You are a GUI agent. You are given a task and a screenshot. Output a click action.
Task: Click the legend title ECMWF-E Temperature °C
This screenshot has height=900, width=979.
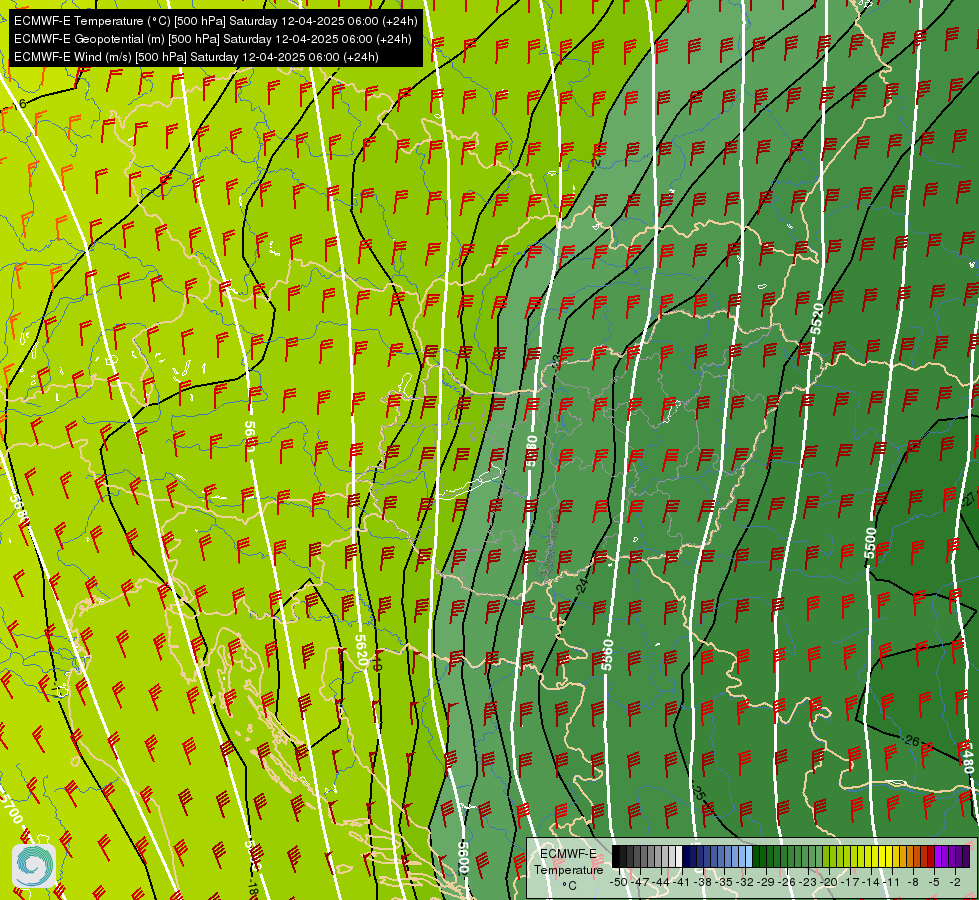(568, 869)
